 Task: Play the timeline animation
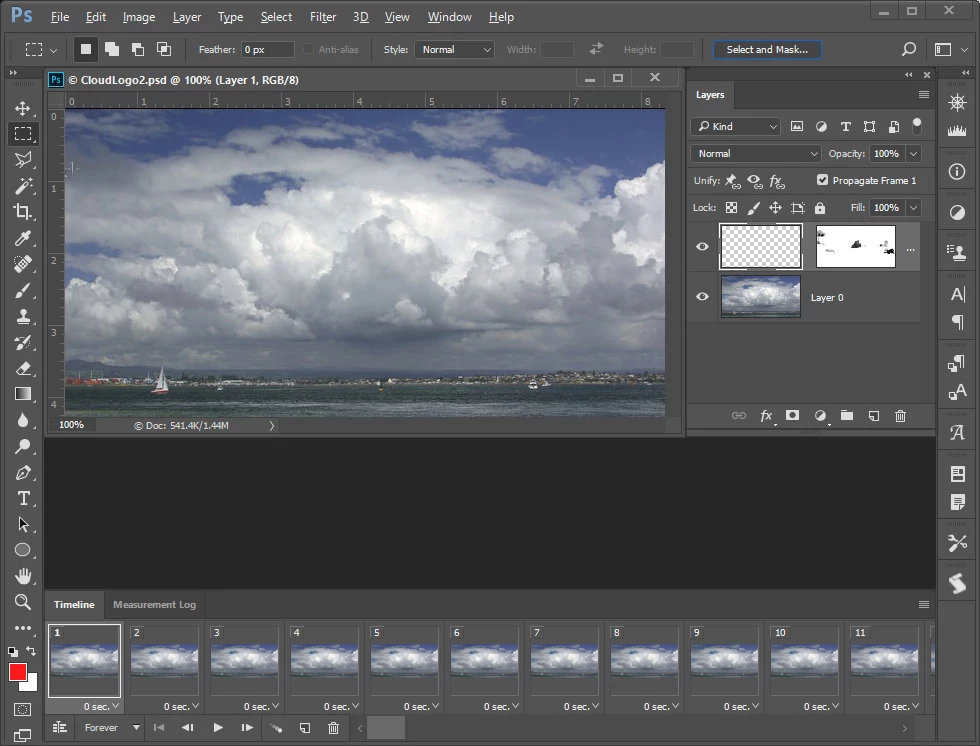pos(217,728)
